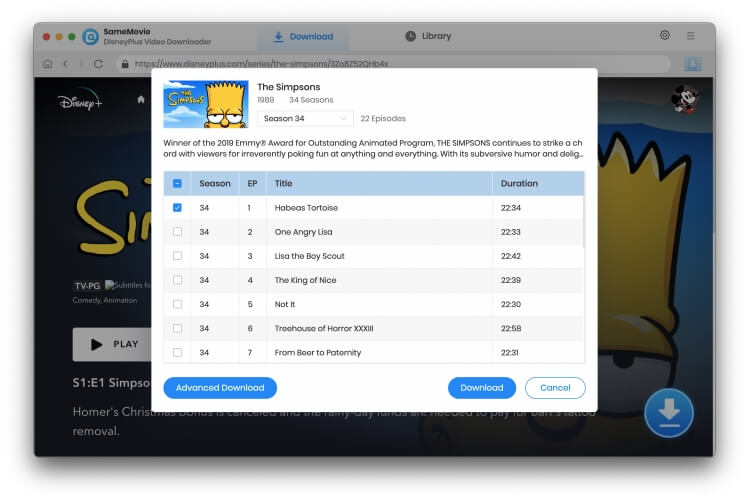The image size is (749, 502).
Task: Click the blue floating download arrow icon
Action: point(669,412)
